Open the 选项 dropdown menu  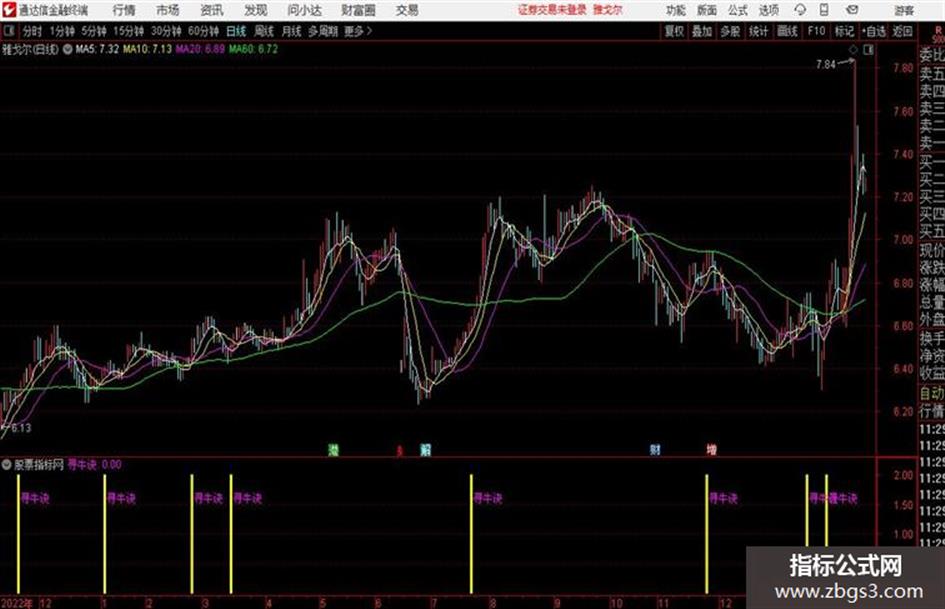click(768, 10)
